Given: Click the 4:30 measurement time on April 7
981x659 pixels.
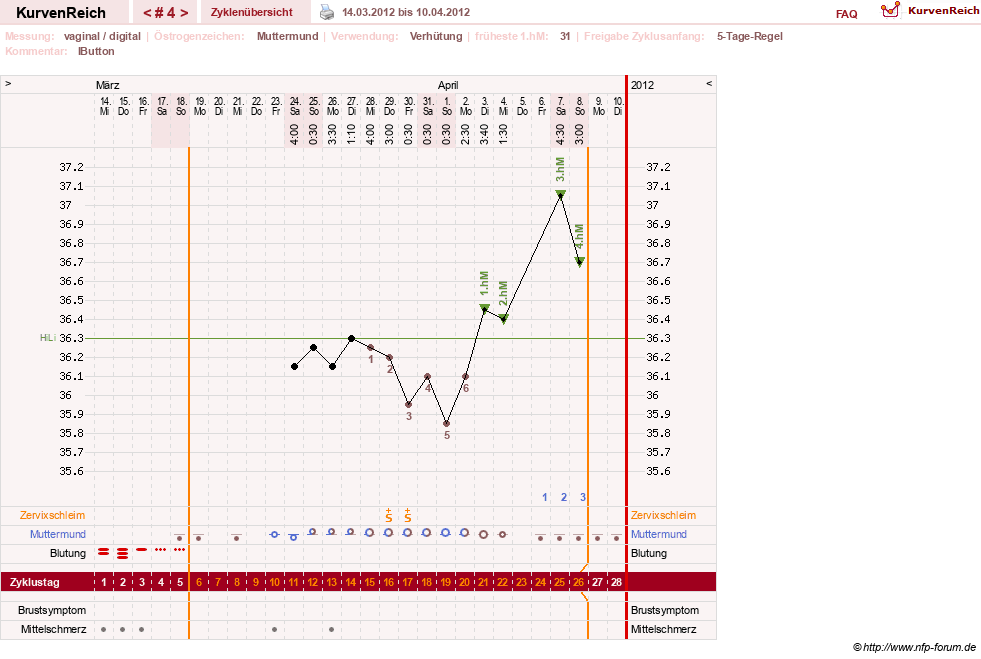Looking at the screenshot, I should pos(561,134).
